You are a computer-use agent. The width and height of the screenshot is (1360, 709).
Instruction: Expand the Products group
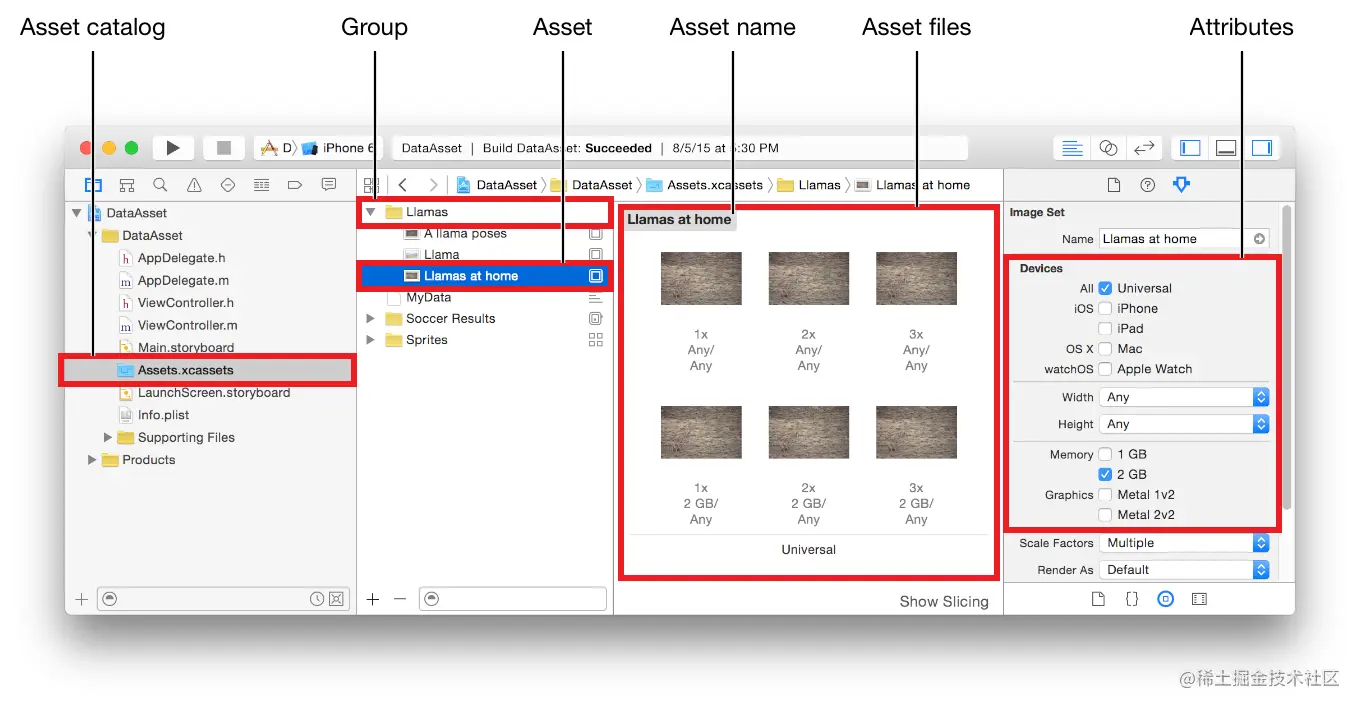(x=92, y=460)
